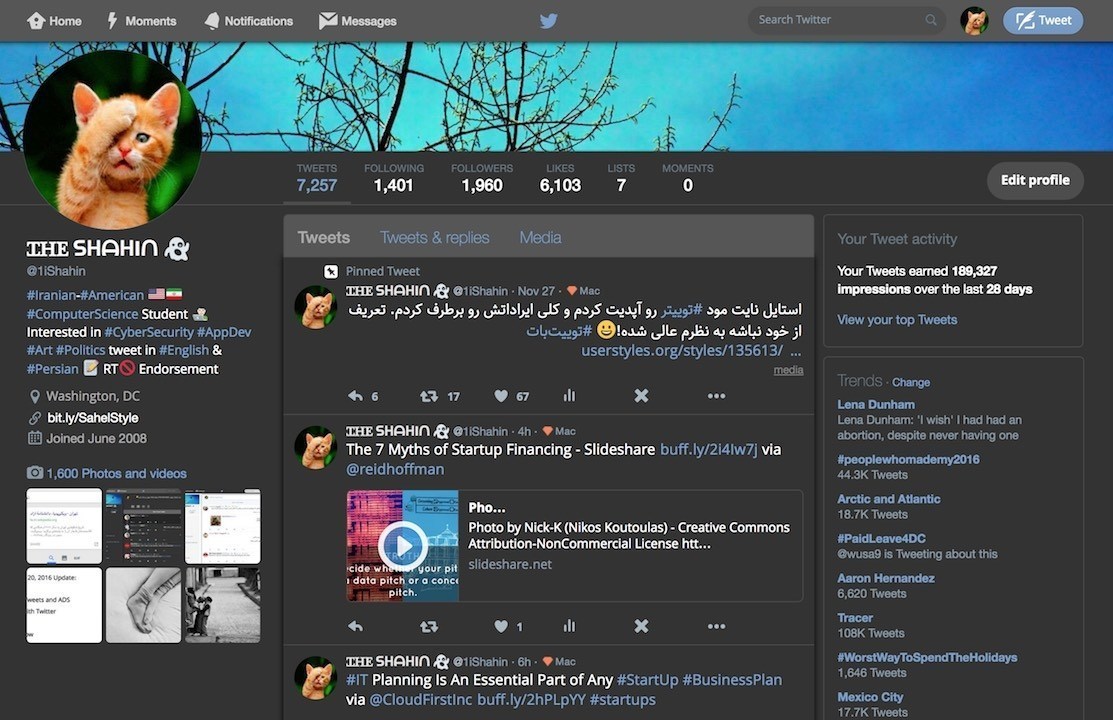Open the Media tab

click(x=540, y=237)
